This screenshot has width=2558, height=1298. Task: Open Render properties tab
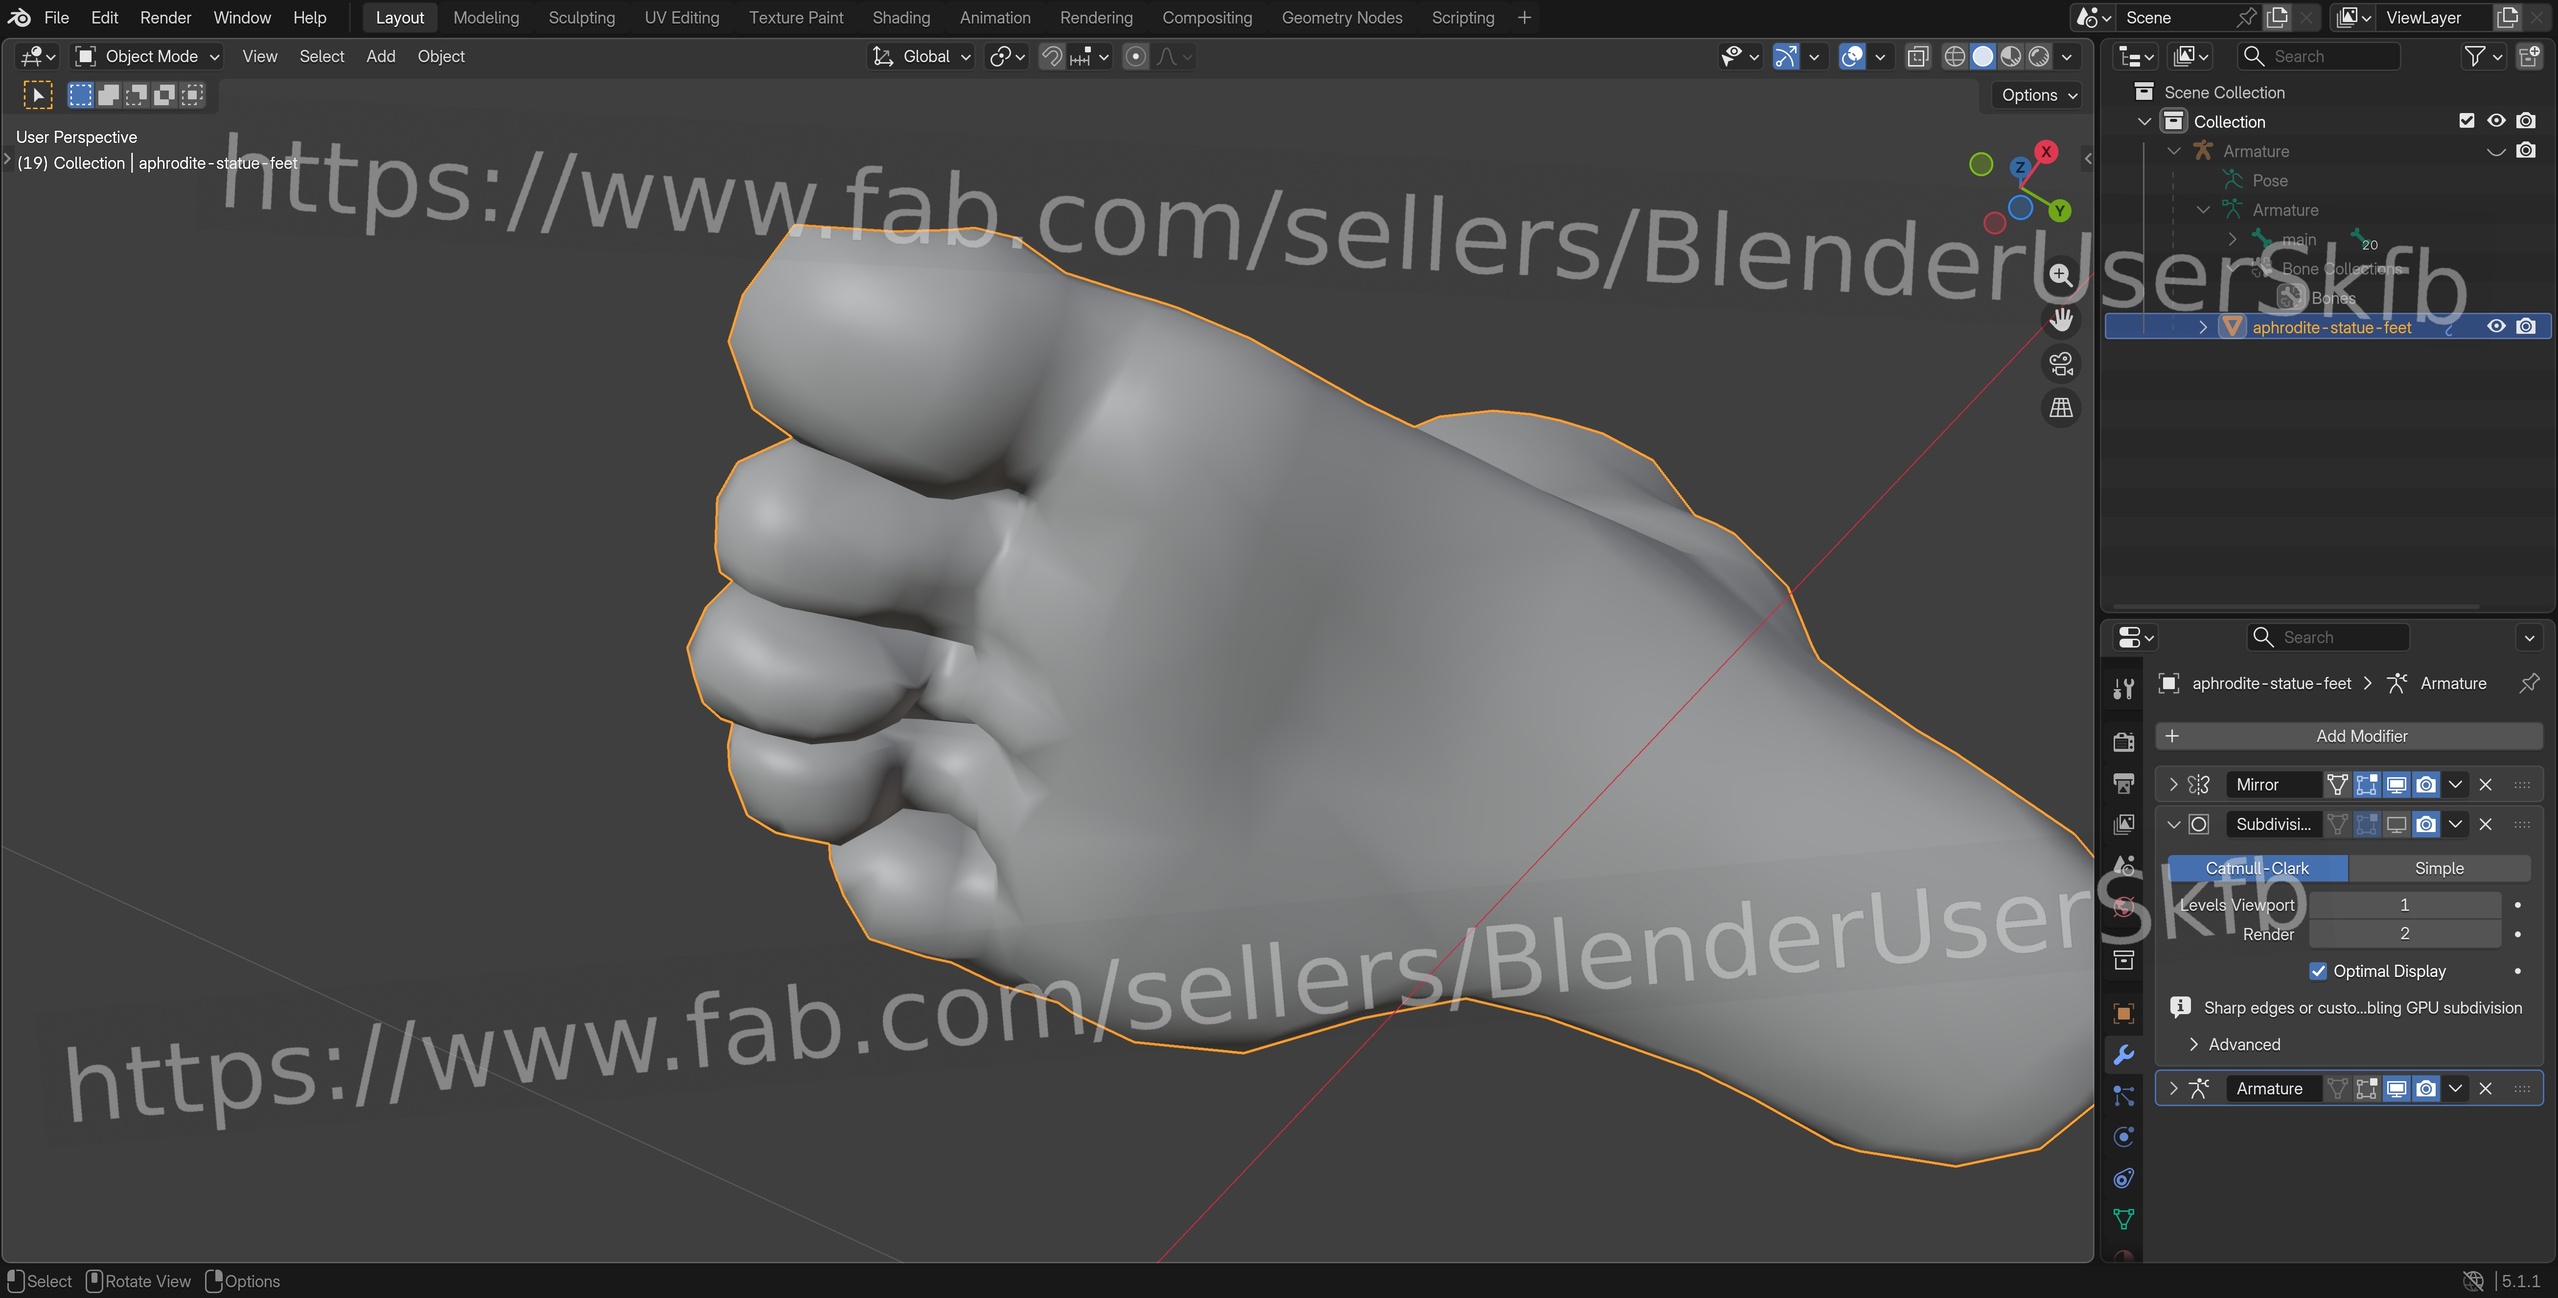pos(2123,742)
